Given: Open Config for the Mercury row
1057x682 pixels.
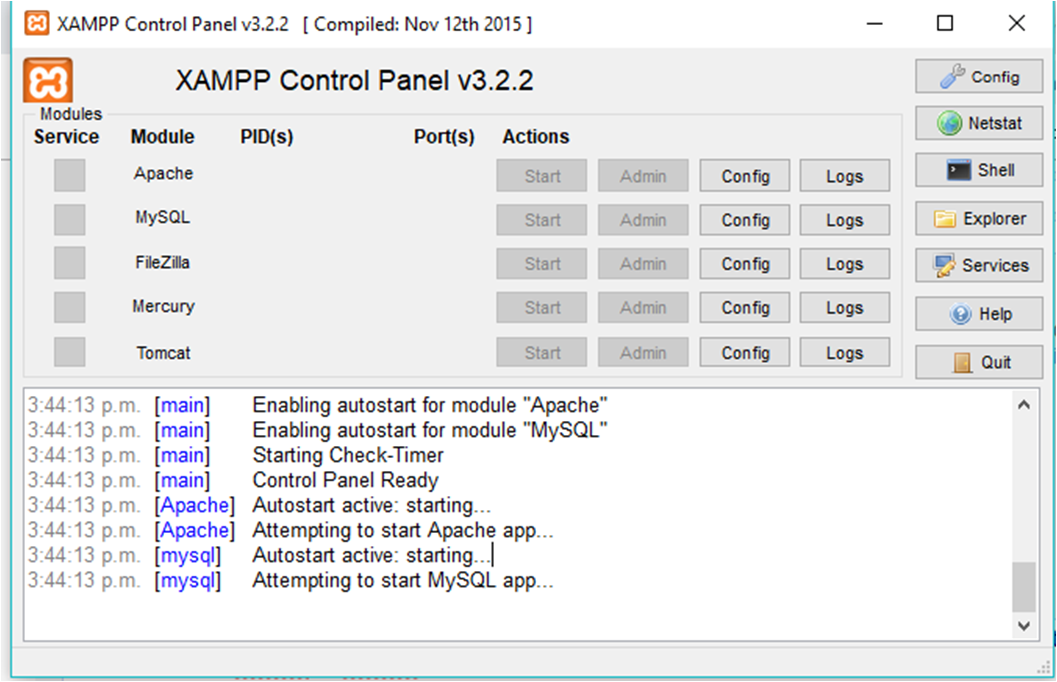Looking at the screenshot, I should [x=745, y=307].
